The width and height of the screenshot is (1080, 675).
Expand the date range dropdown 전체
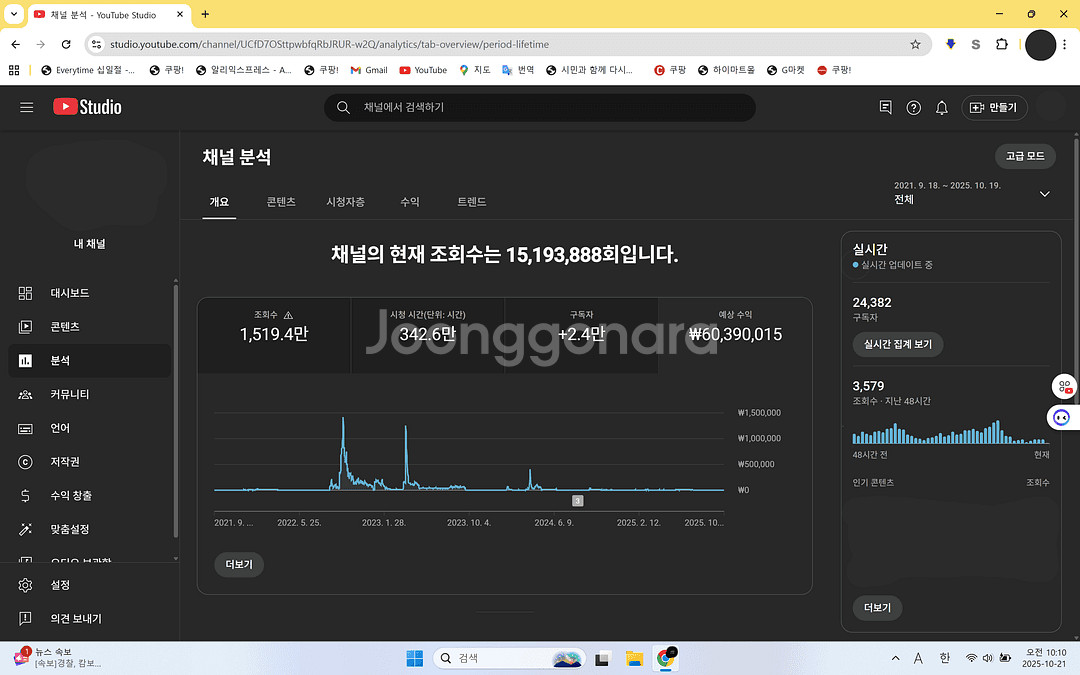click(x=1044, y=194)
